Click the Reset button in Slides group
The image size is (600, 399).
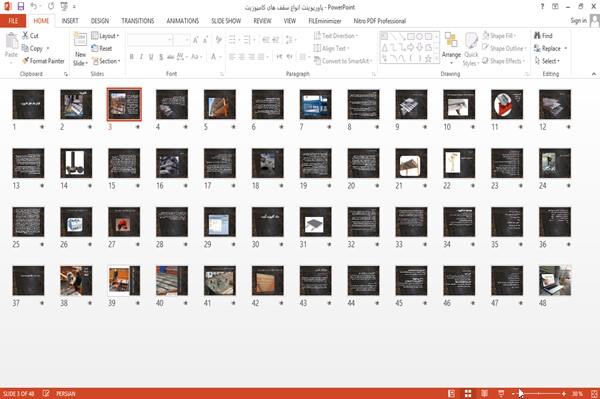[x=102, y=48]
